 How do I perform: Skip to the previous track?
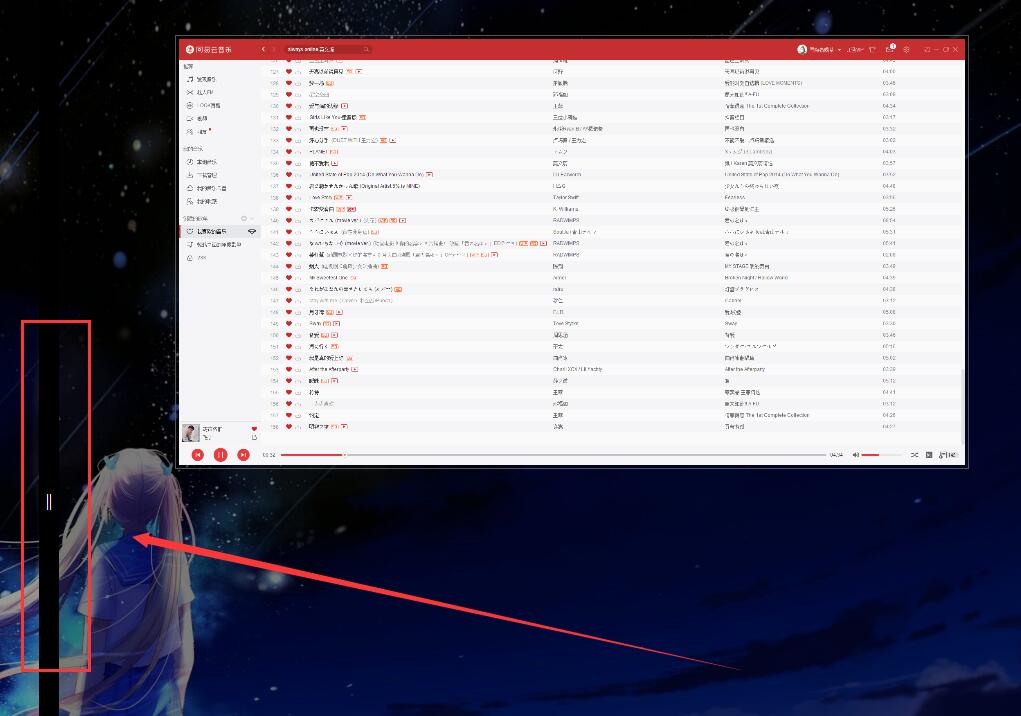point(198,455)
